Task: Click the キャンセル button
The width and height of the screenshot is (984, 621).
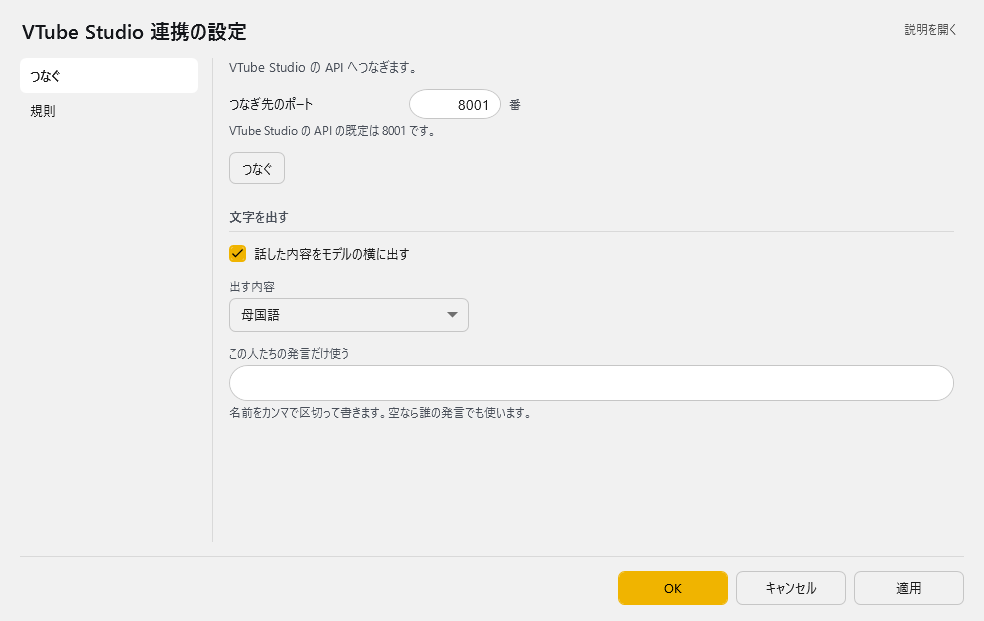Action: tap(791, 588)
